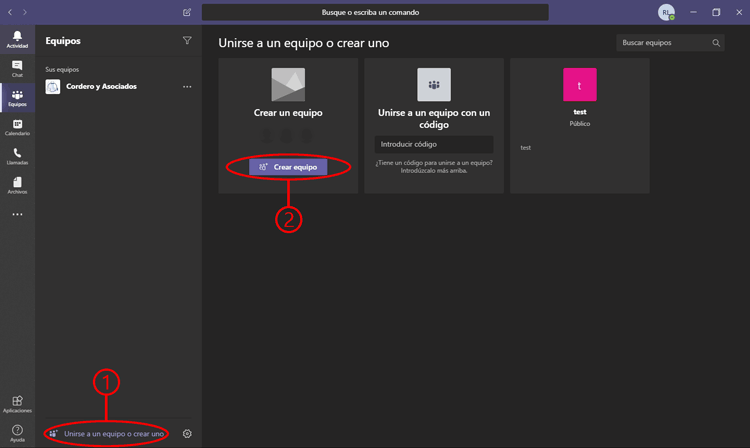
Task: Go forward with the right arrow
Action: click(25, 12)
